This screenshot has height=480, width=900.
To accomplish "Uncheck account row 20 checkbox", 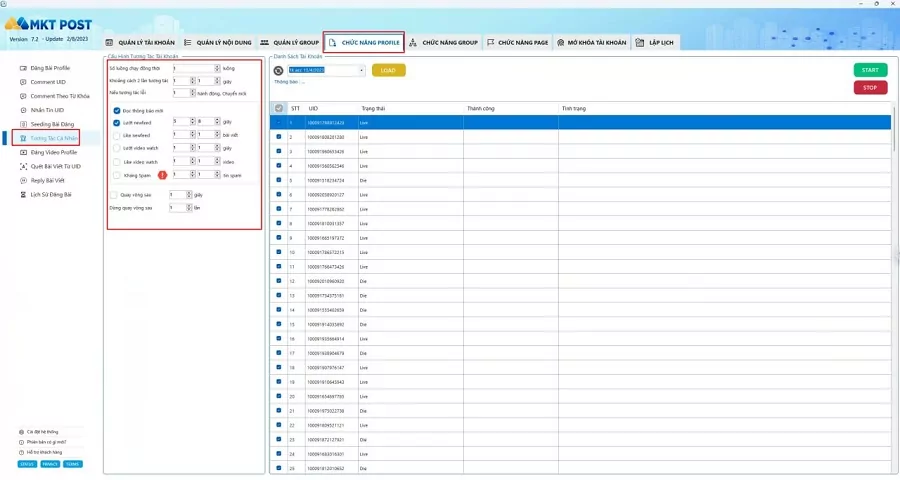I will click(x=279, y=396).
